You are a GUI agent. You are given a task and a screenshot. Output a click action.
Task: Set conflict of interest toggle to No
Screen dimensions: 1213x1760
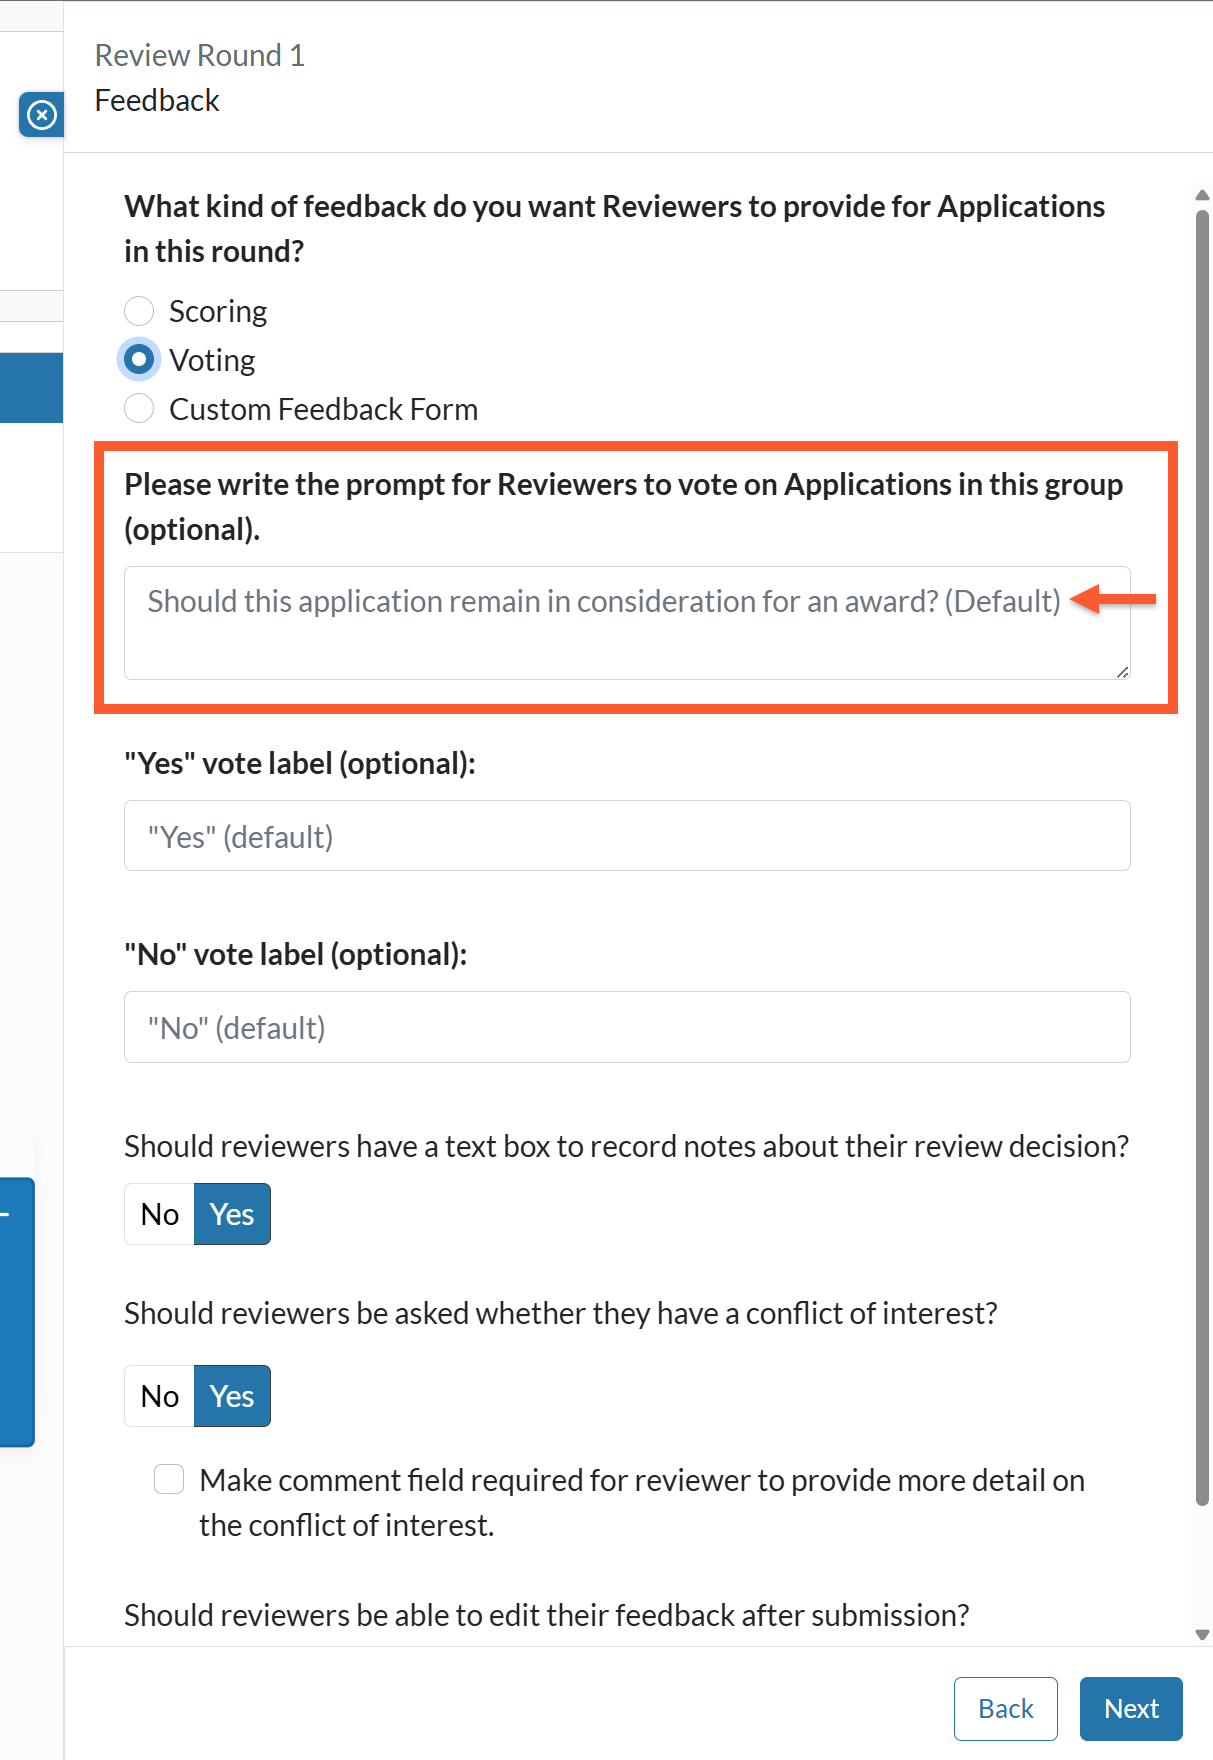pos(159,1396)
